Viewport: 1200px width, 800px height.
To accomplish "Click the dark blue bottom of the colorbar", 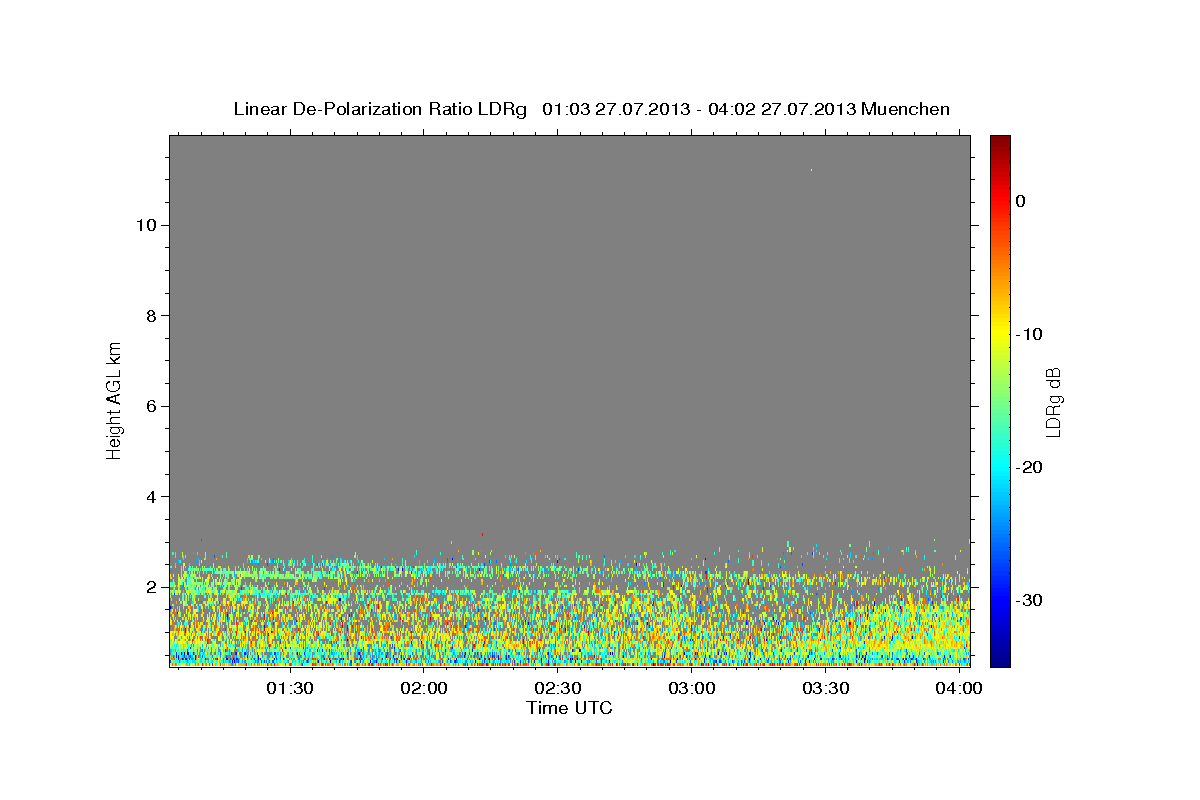I will (x=1000, y=658).
